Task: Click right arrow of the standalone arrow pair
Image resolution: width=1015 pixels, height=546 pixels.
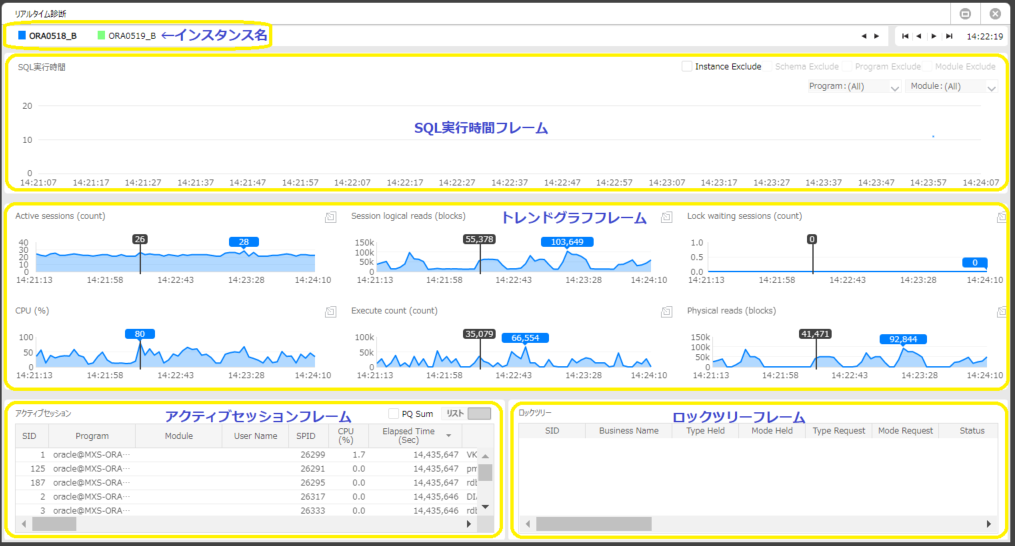Action: 876,36
